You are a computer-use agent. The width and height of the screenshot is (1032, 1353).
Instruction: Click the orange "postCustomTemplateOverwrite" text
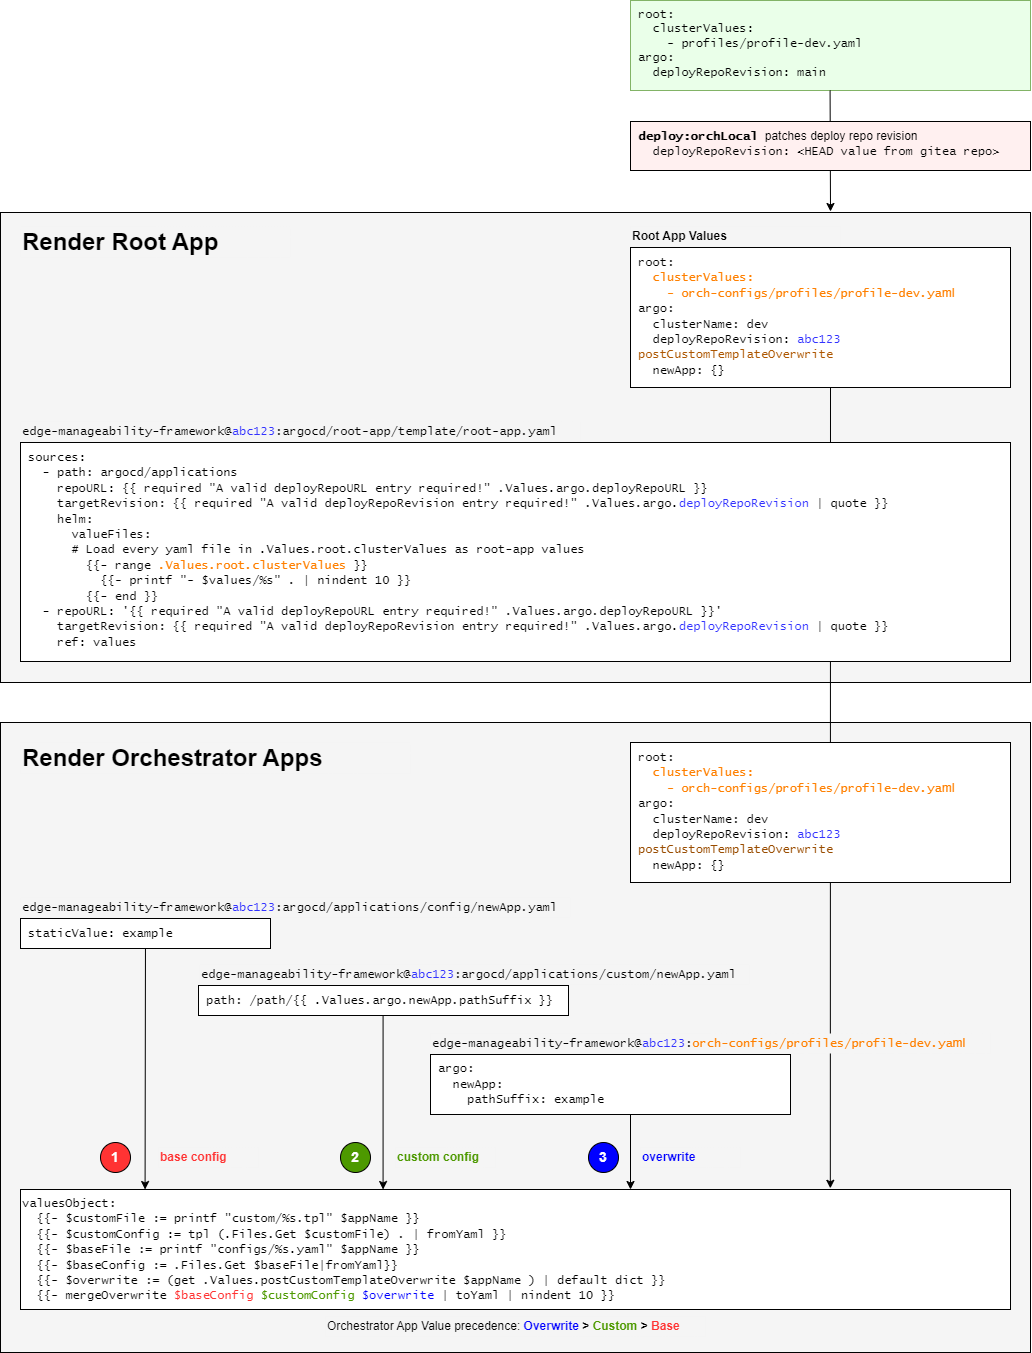click(736, 353)
